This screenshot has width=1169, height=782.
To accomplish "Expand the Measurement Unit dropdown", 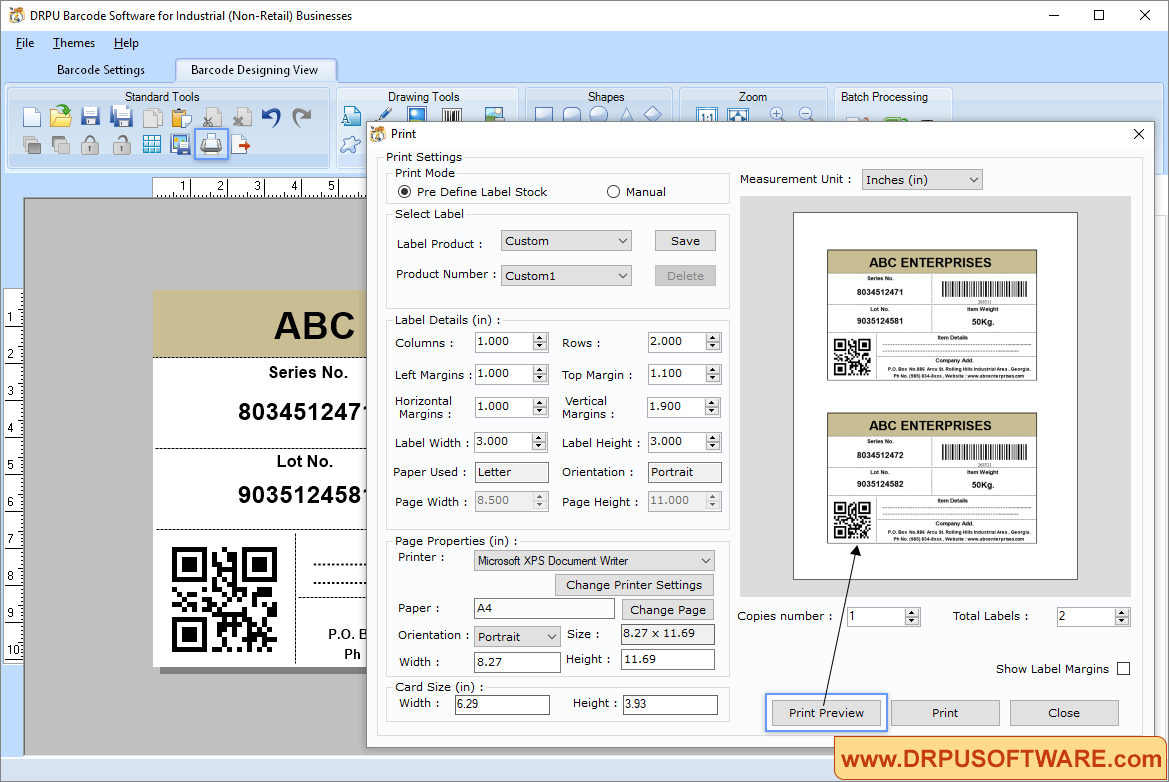I will coord(922,180).
